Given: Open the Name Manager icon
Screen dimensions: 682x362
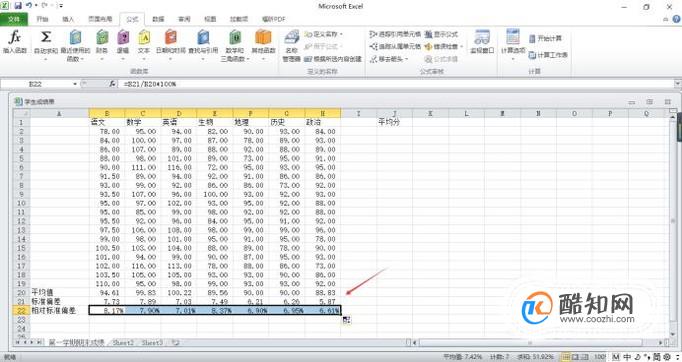Looking at the screenshot, I should coord(291,45).
